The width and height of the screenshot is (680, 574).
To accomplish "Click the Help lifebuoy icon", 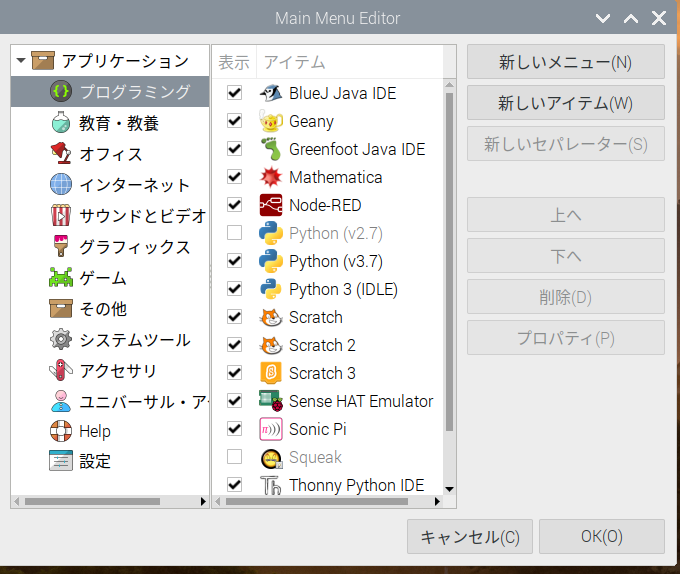I will [61, 431].
